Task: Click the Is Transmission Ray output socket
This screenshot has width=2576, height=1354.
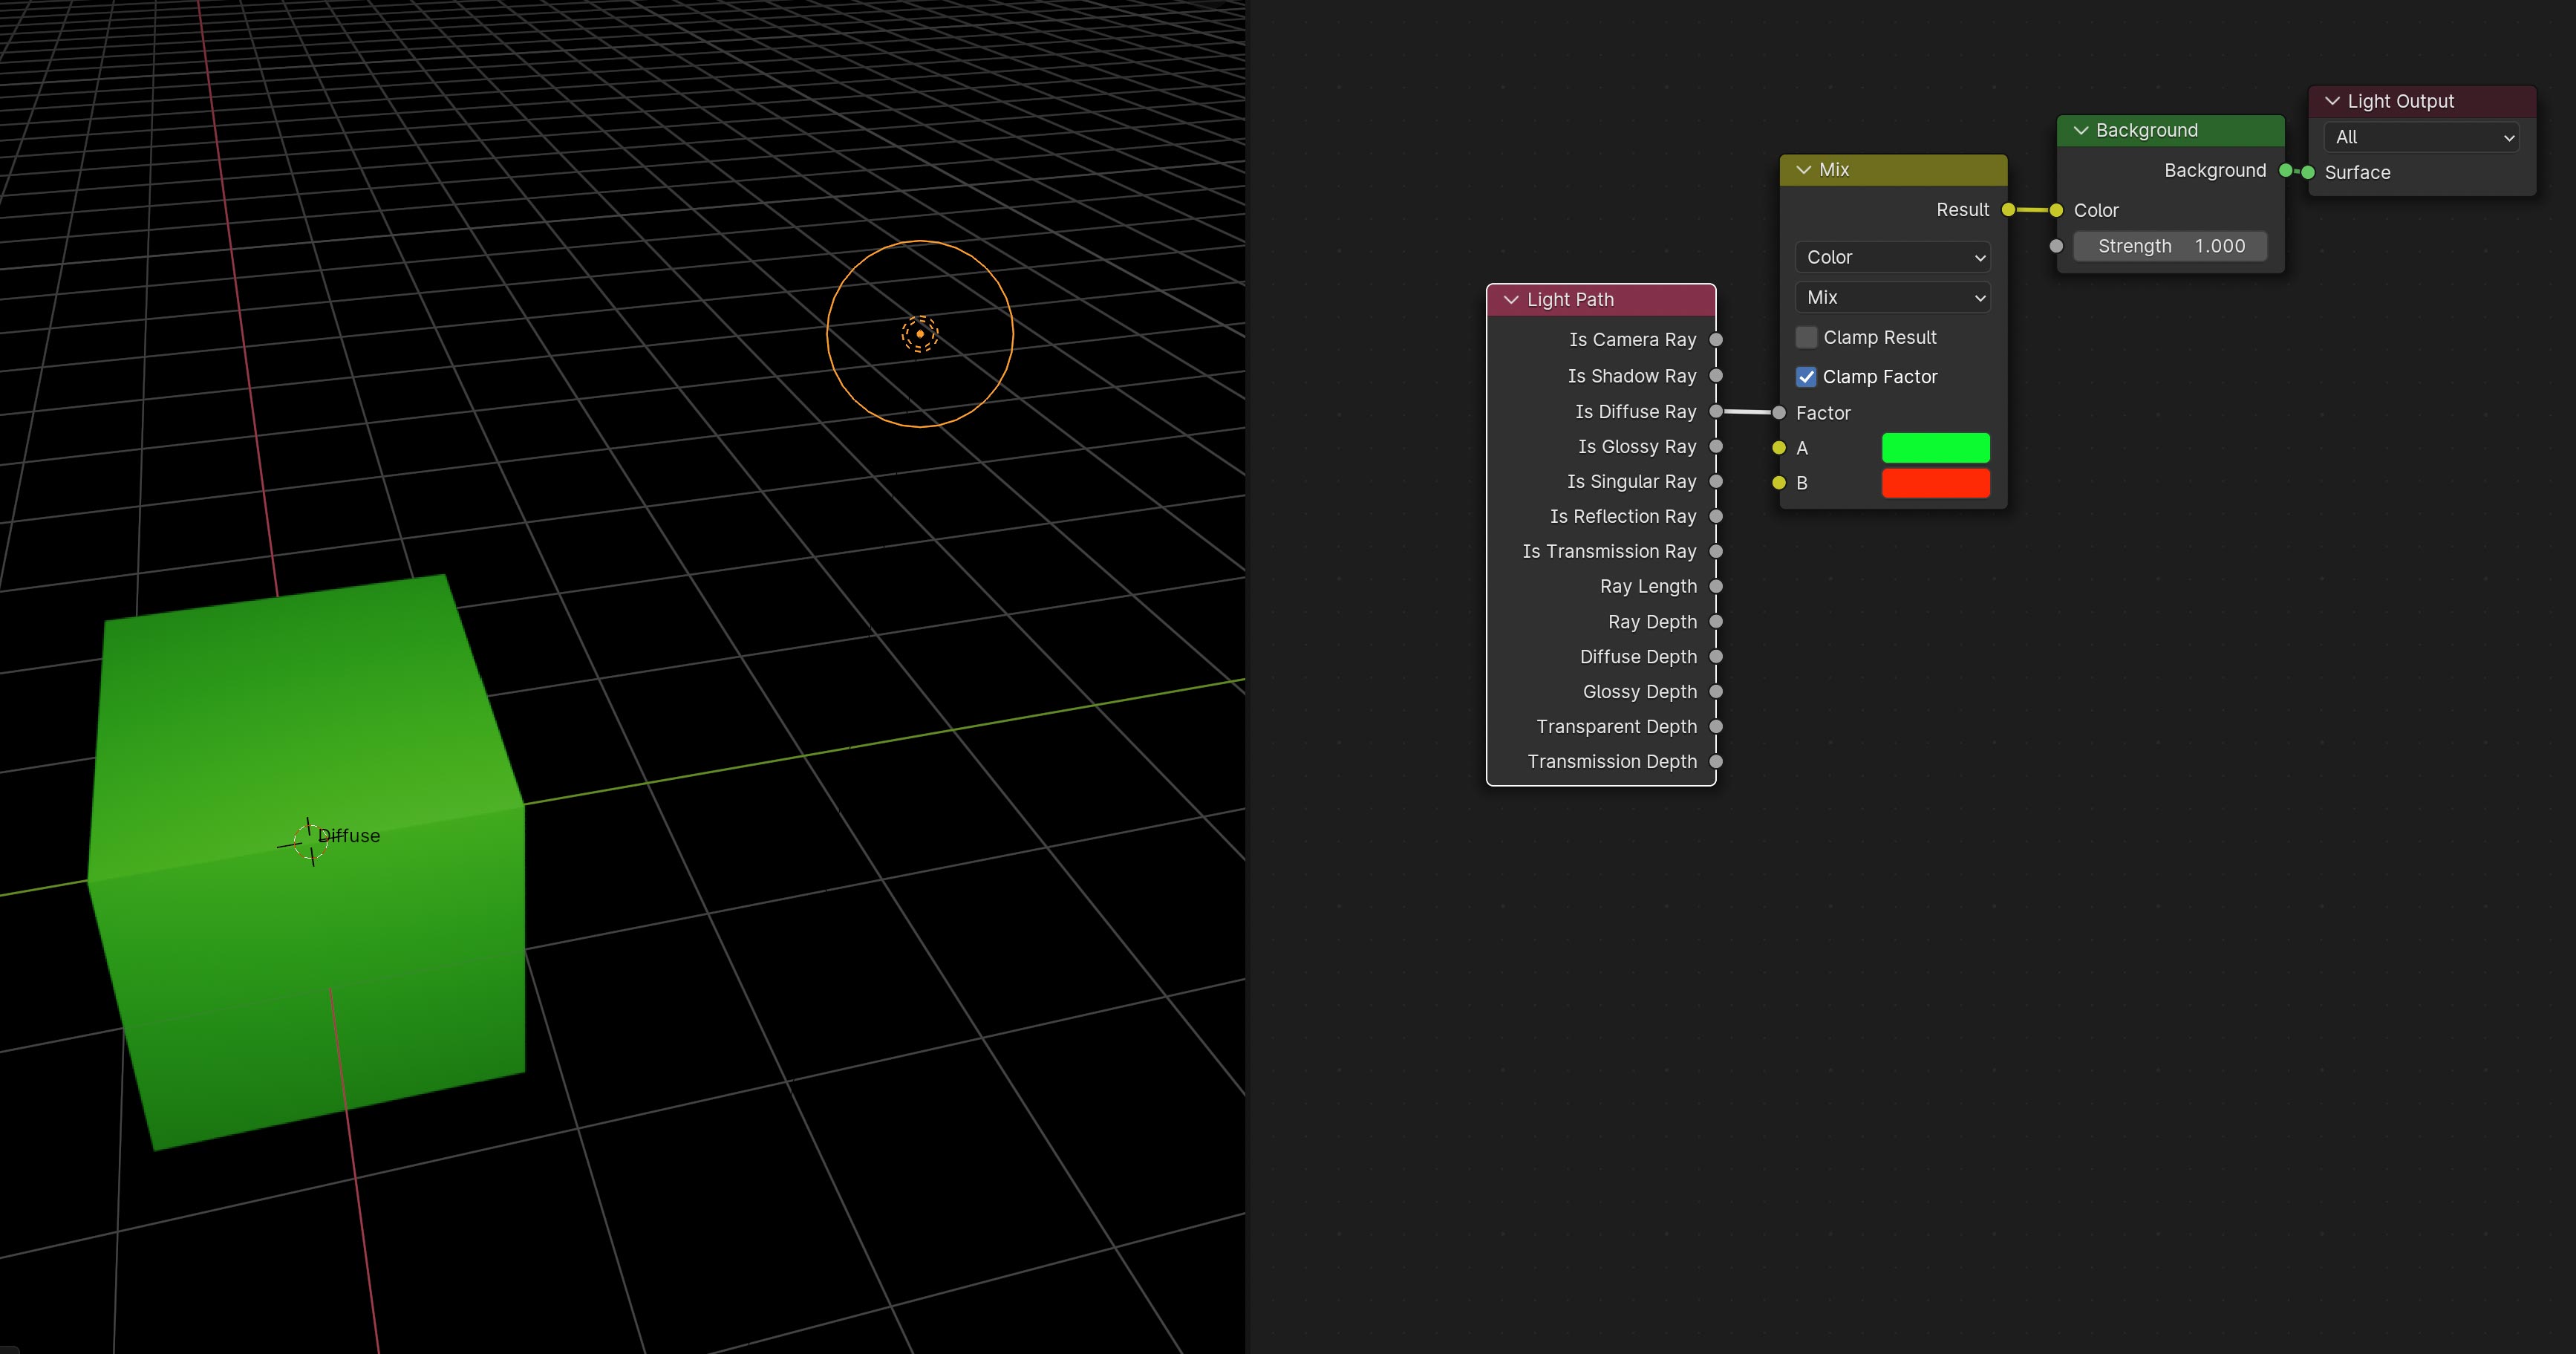Action: pos(1716,552)
